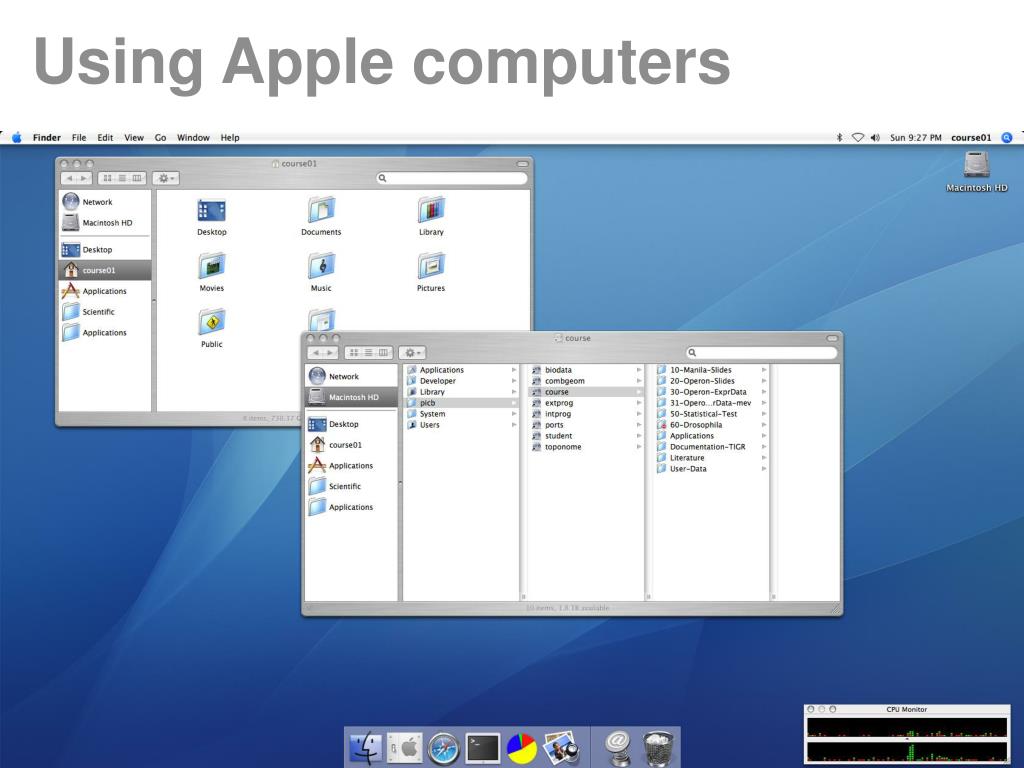Select course01 home in course window sidebar
The width and height of the screenshot is (1024, 768).
coord(351,445)
